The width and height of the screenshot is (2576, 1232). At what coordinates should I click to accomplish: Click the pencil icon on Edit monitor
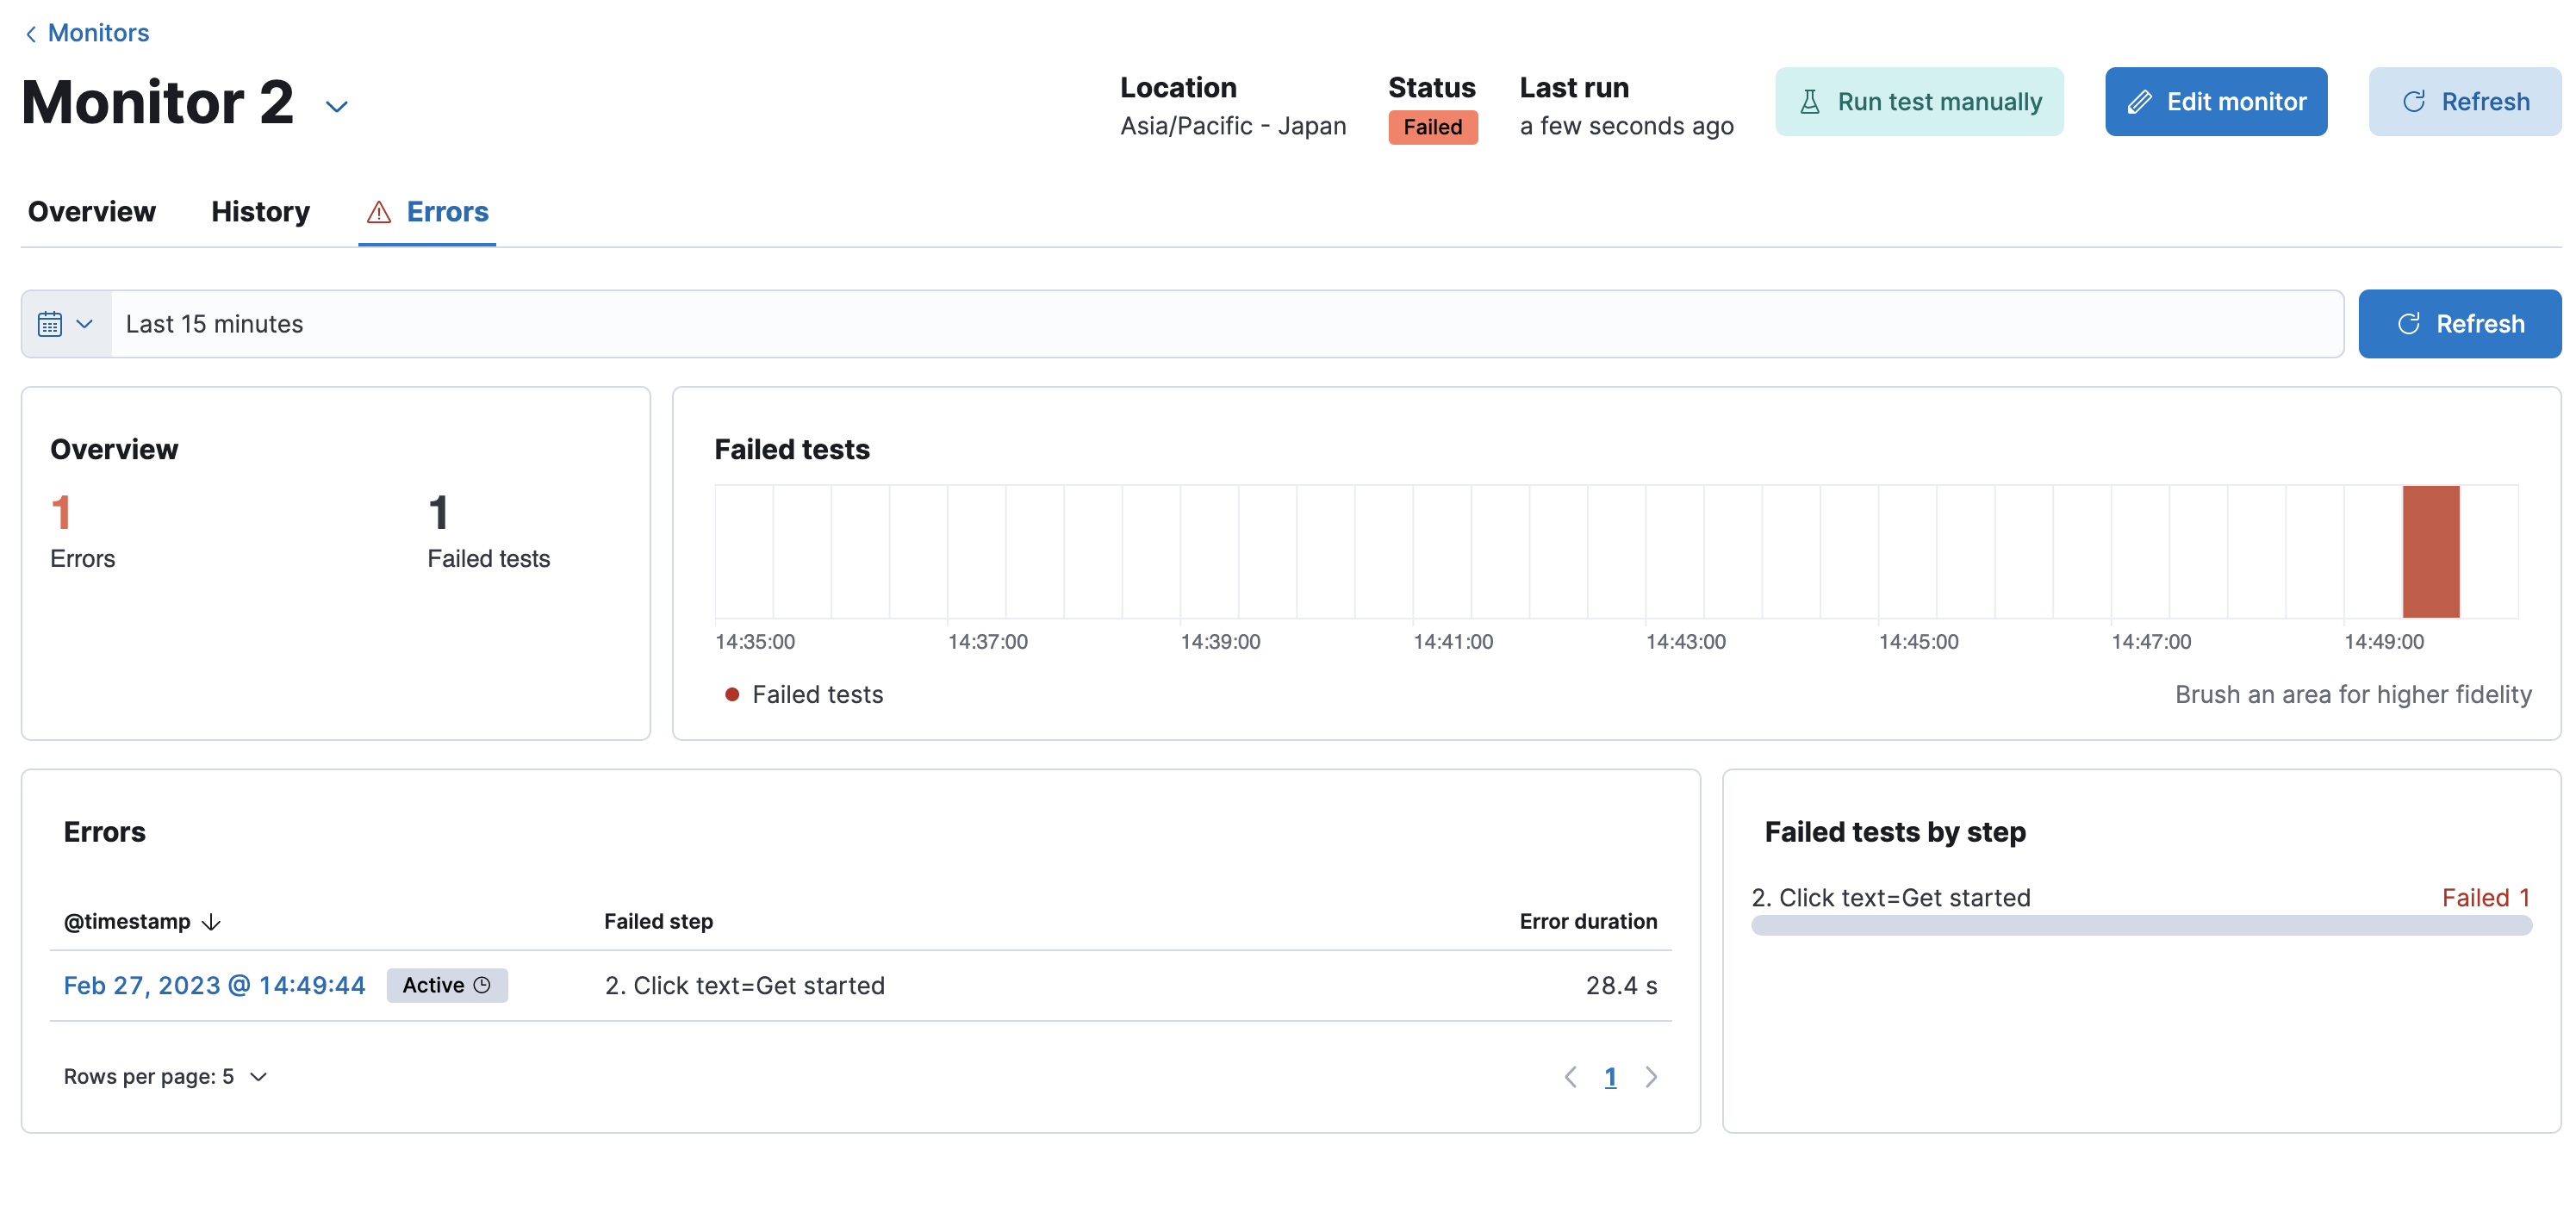click(2142, 101)
